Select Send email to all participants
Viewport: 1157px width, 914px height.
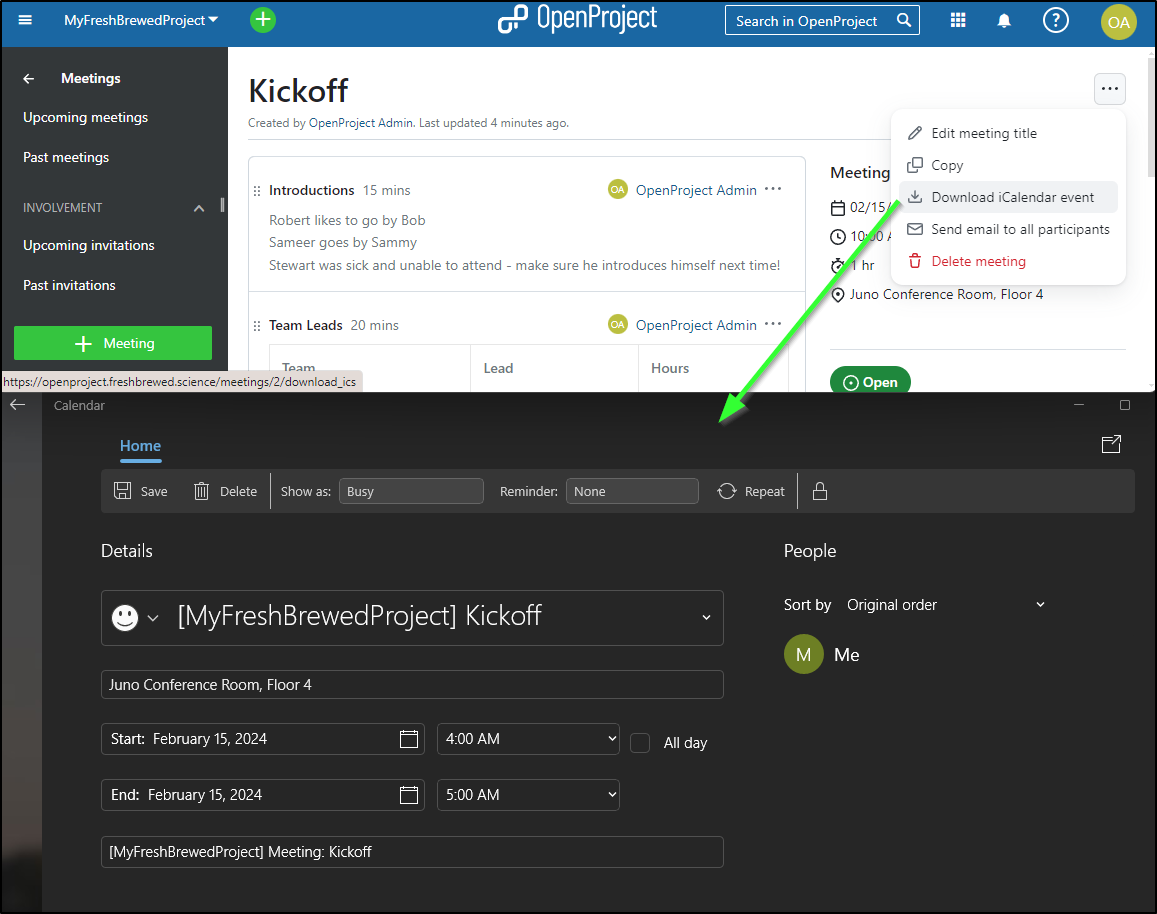coord(1008,229)
